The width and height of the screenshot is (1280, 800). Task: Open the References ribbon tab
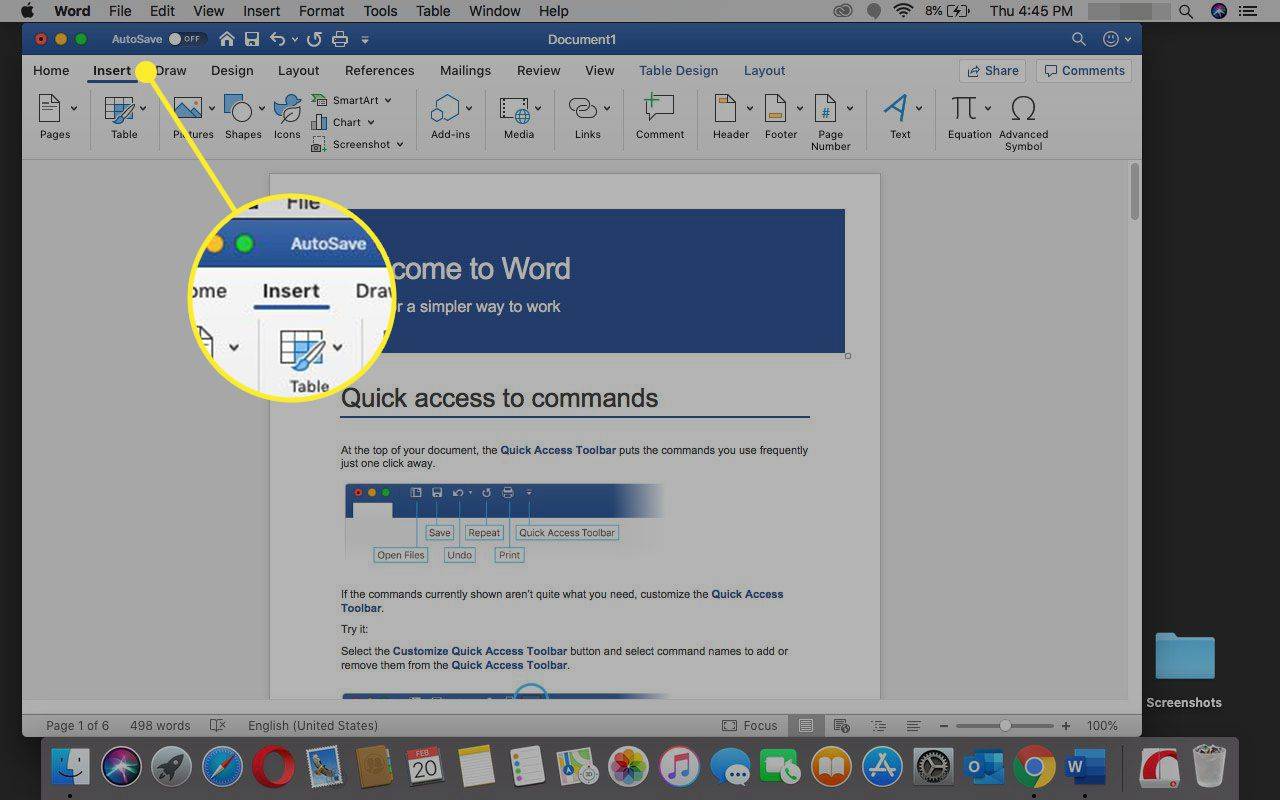[379, 70]
